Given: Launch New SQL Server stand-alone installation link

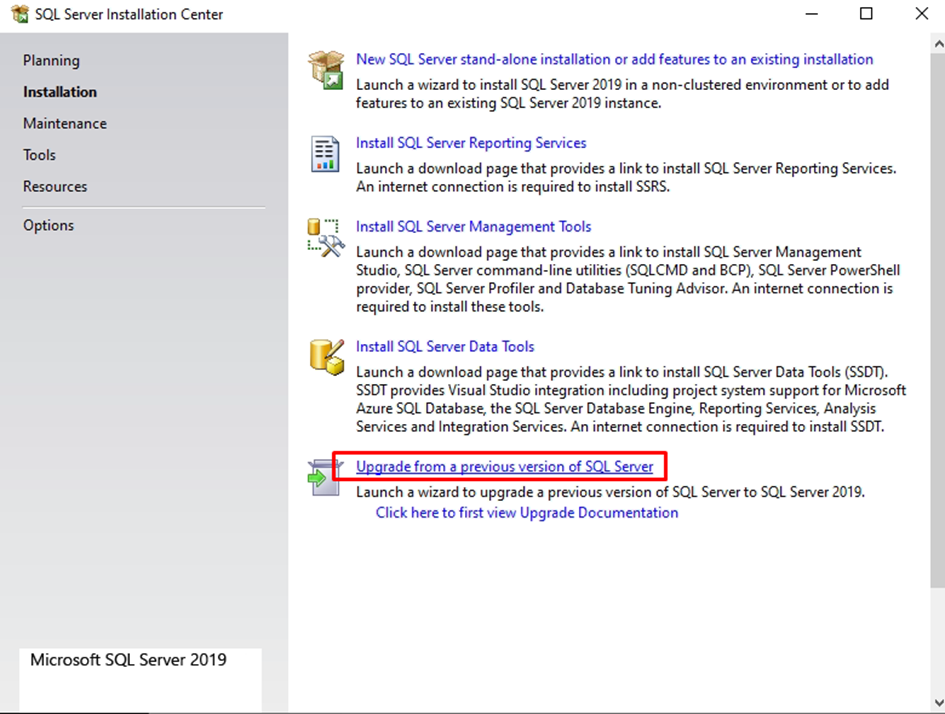Looking at the screenshot, I should pyautogui.click(x=614, y=59).
